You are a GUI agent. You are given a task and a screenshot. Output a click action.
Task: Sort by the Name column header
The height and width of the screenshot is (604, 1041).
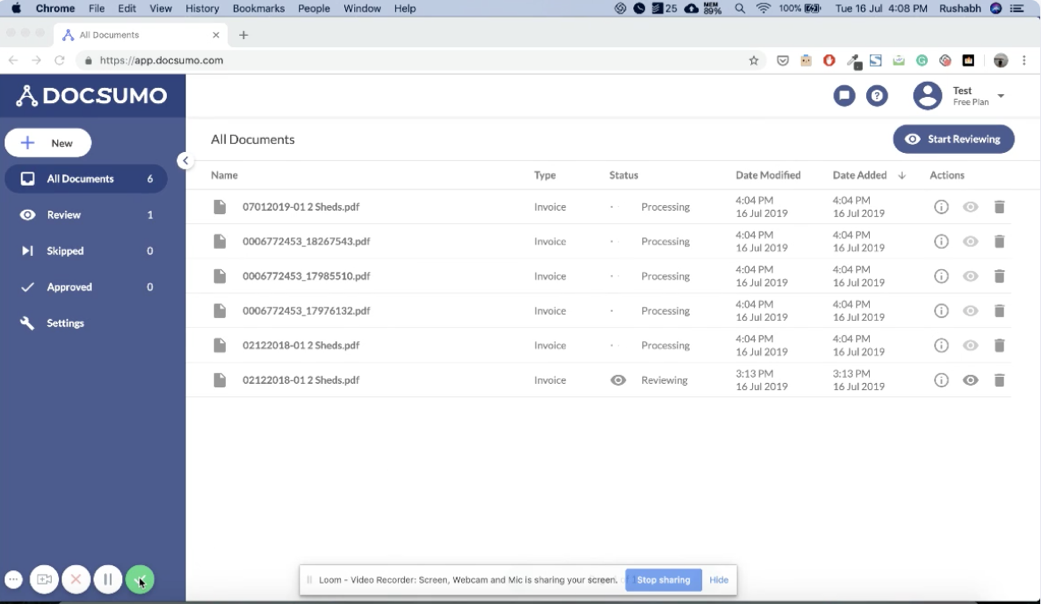[x=224, y=175]
